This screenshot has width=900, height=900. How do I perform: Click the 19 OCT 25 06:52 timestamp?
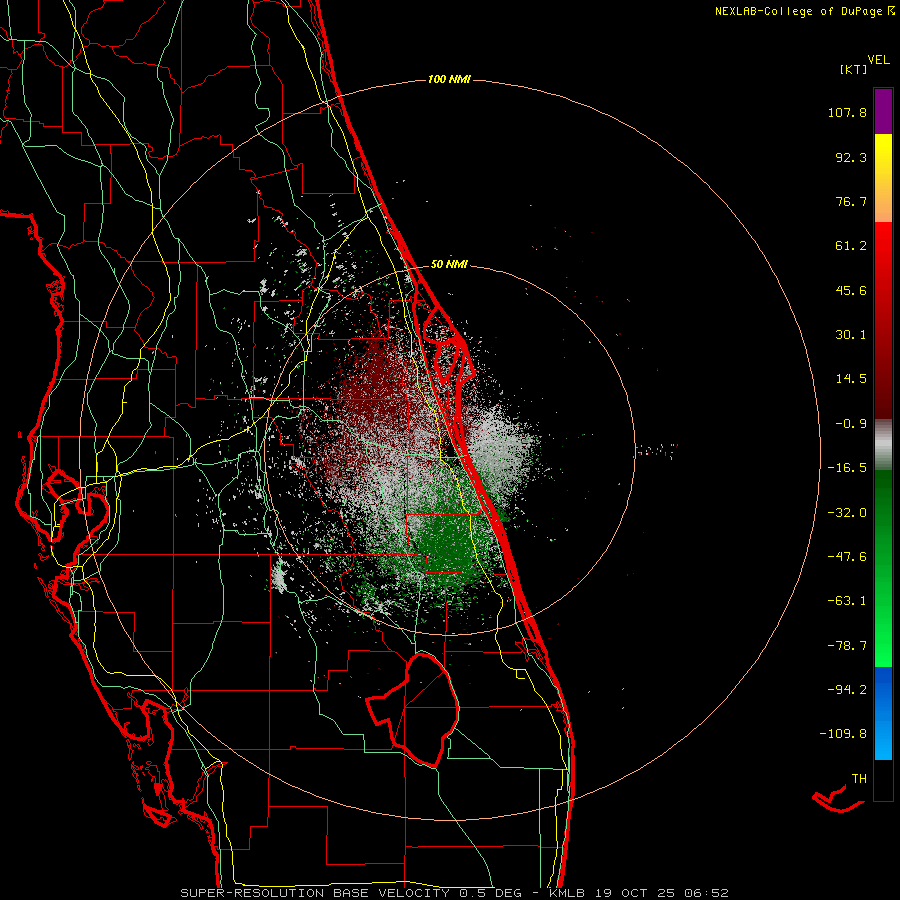coord(662,893)
